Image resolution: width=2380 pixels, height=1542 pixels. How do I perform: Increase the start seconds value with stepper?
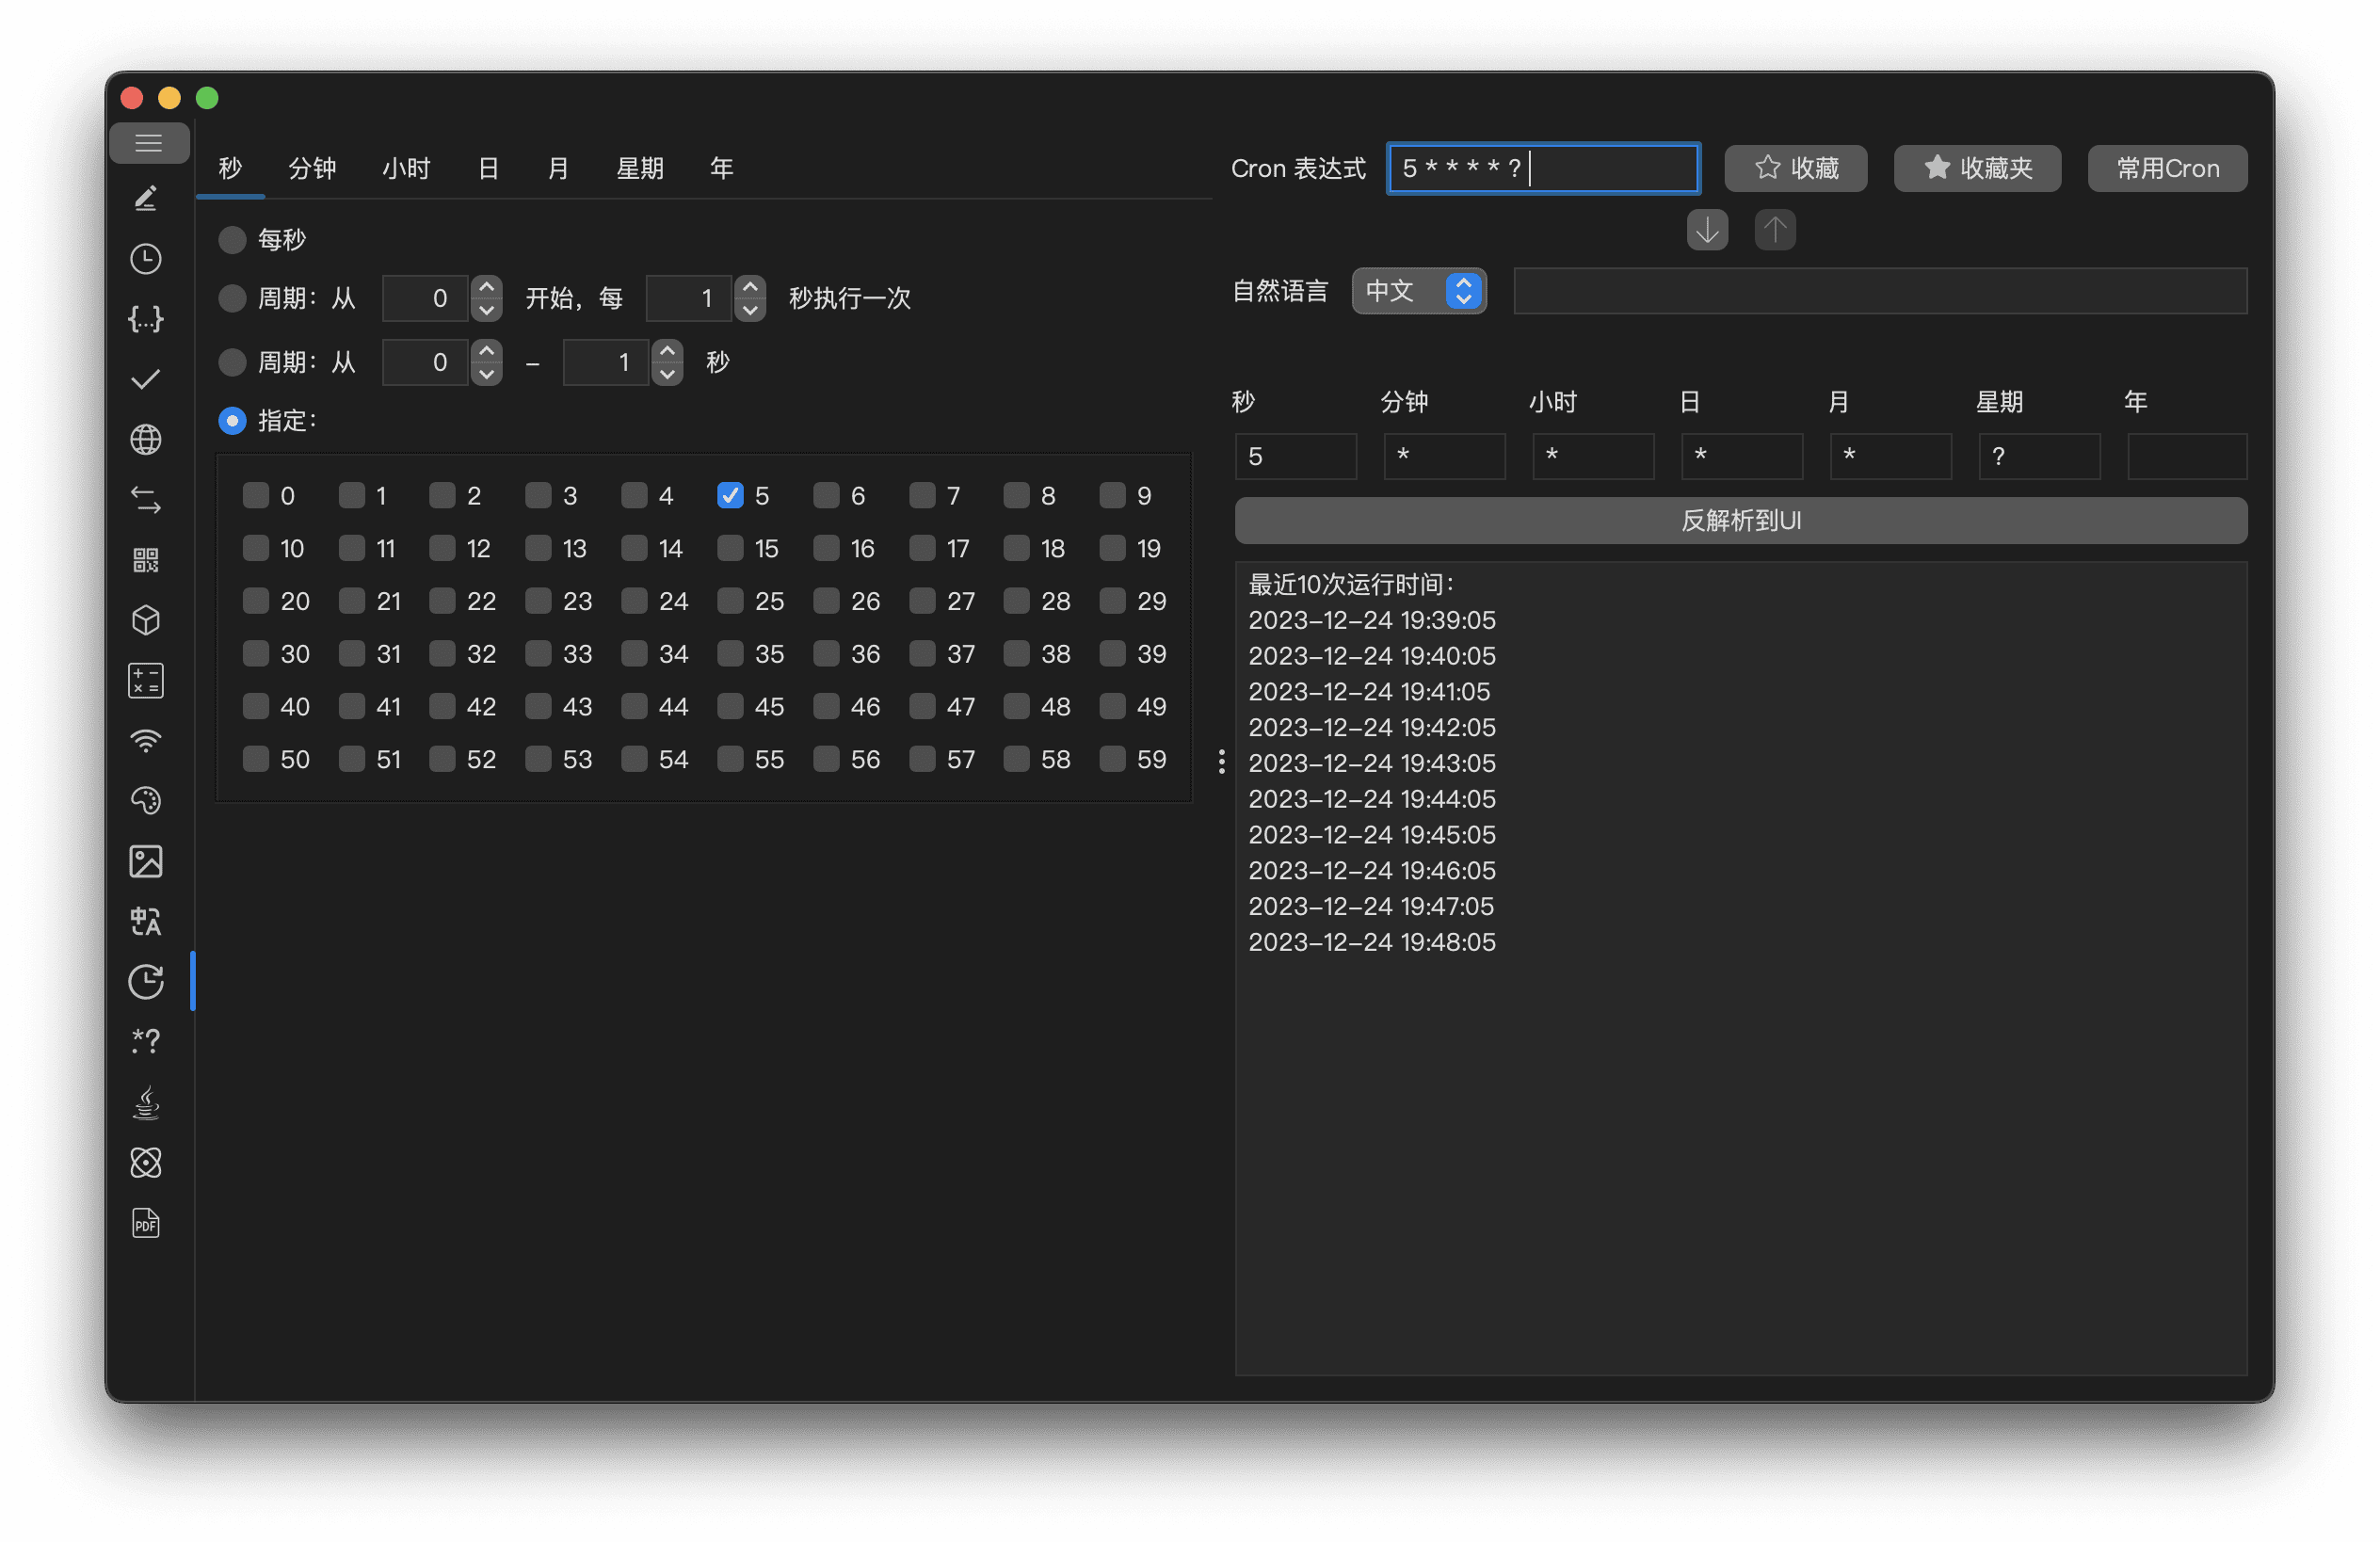tap(486, 287)
